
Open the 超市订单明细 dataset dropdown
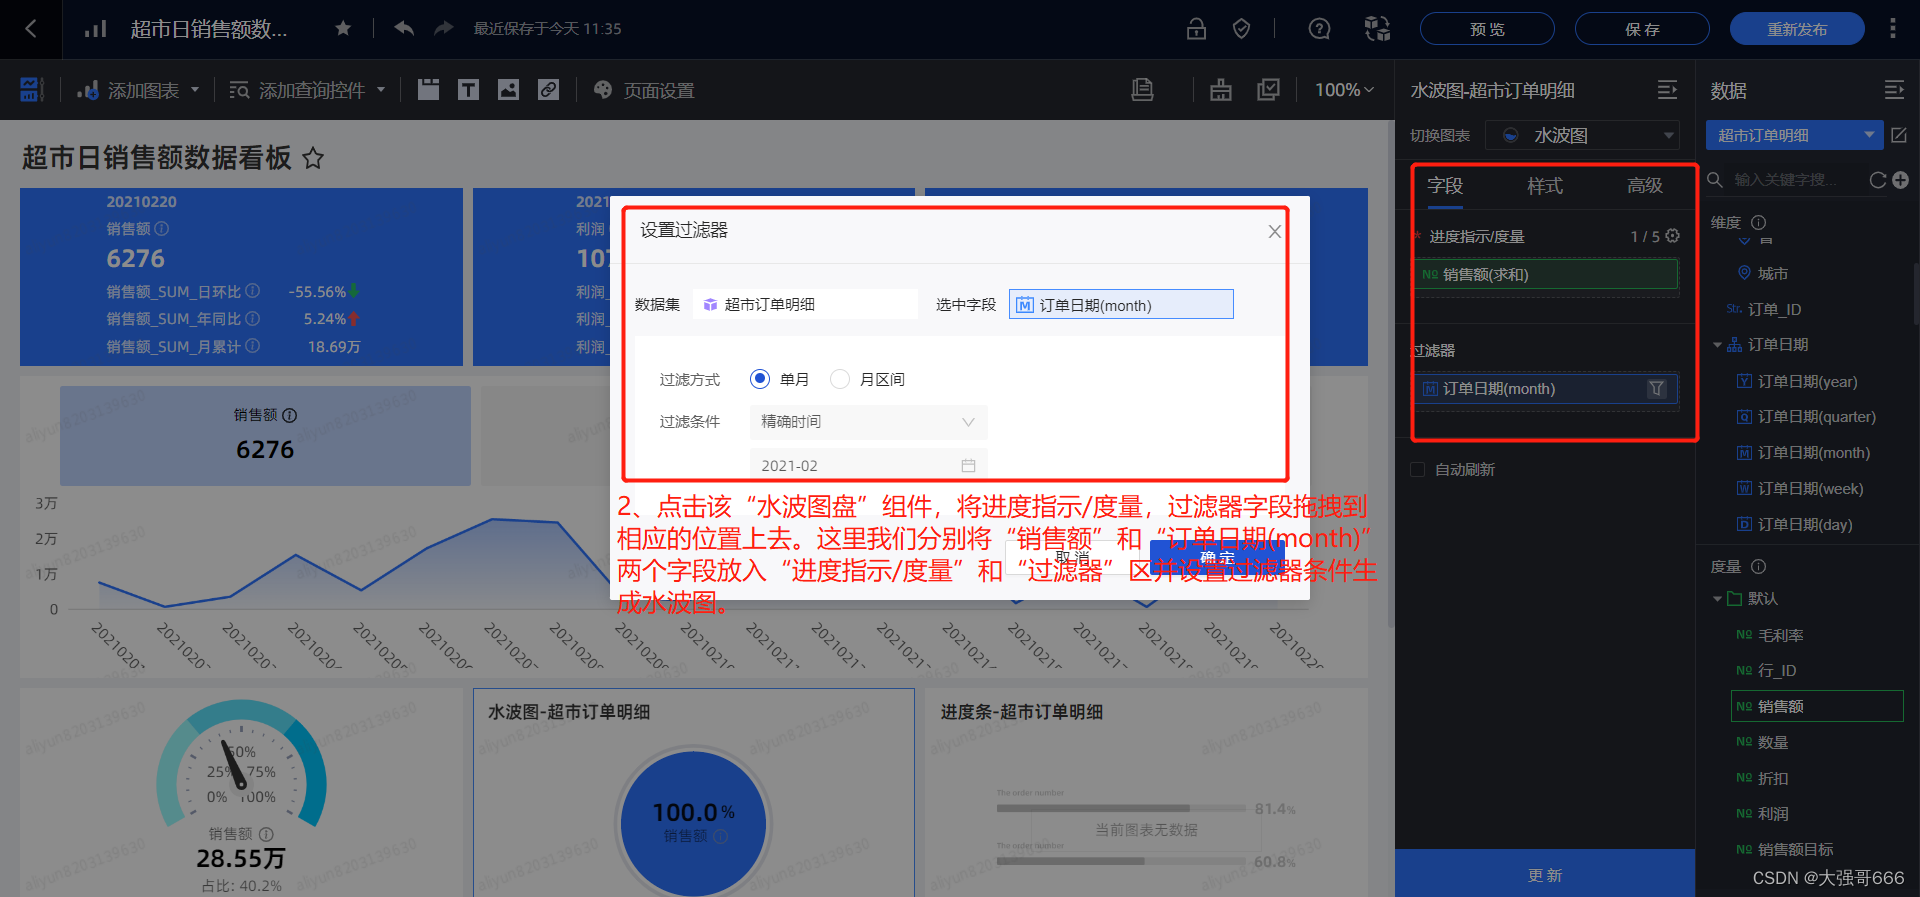(1794, 135)
